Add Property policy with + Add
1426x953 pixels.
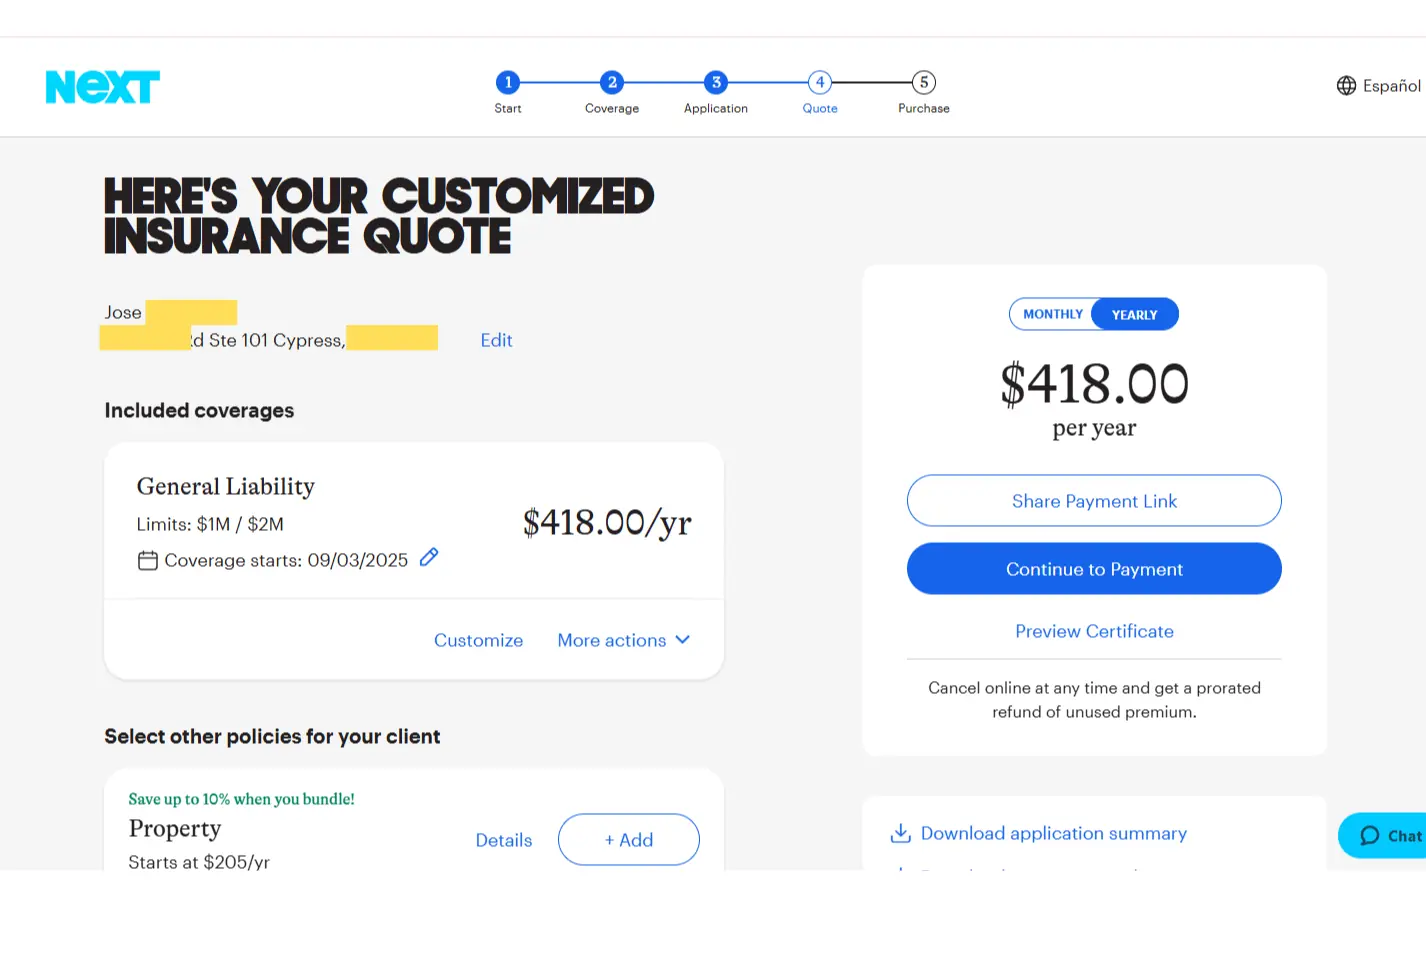[629, 840]
